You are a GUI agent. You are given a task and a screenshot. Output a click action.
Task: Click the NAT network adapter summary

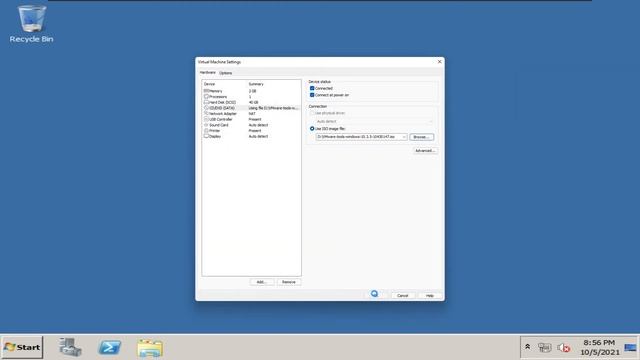tap(252, 114)
